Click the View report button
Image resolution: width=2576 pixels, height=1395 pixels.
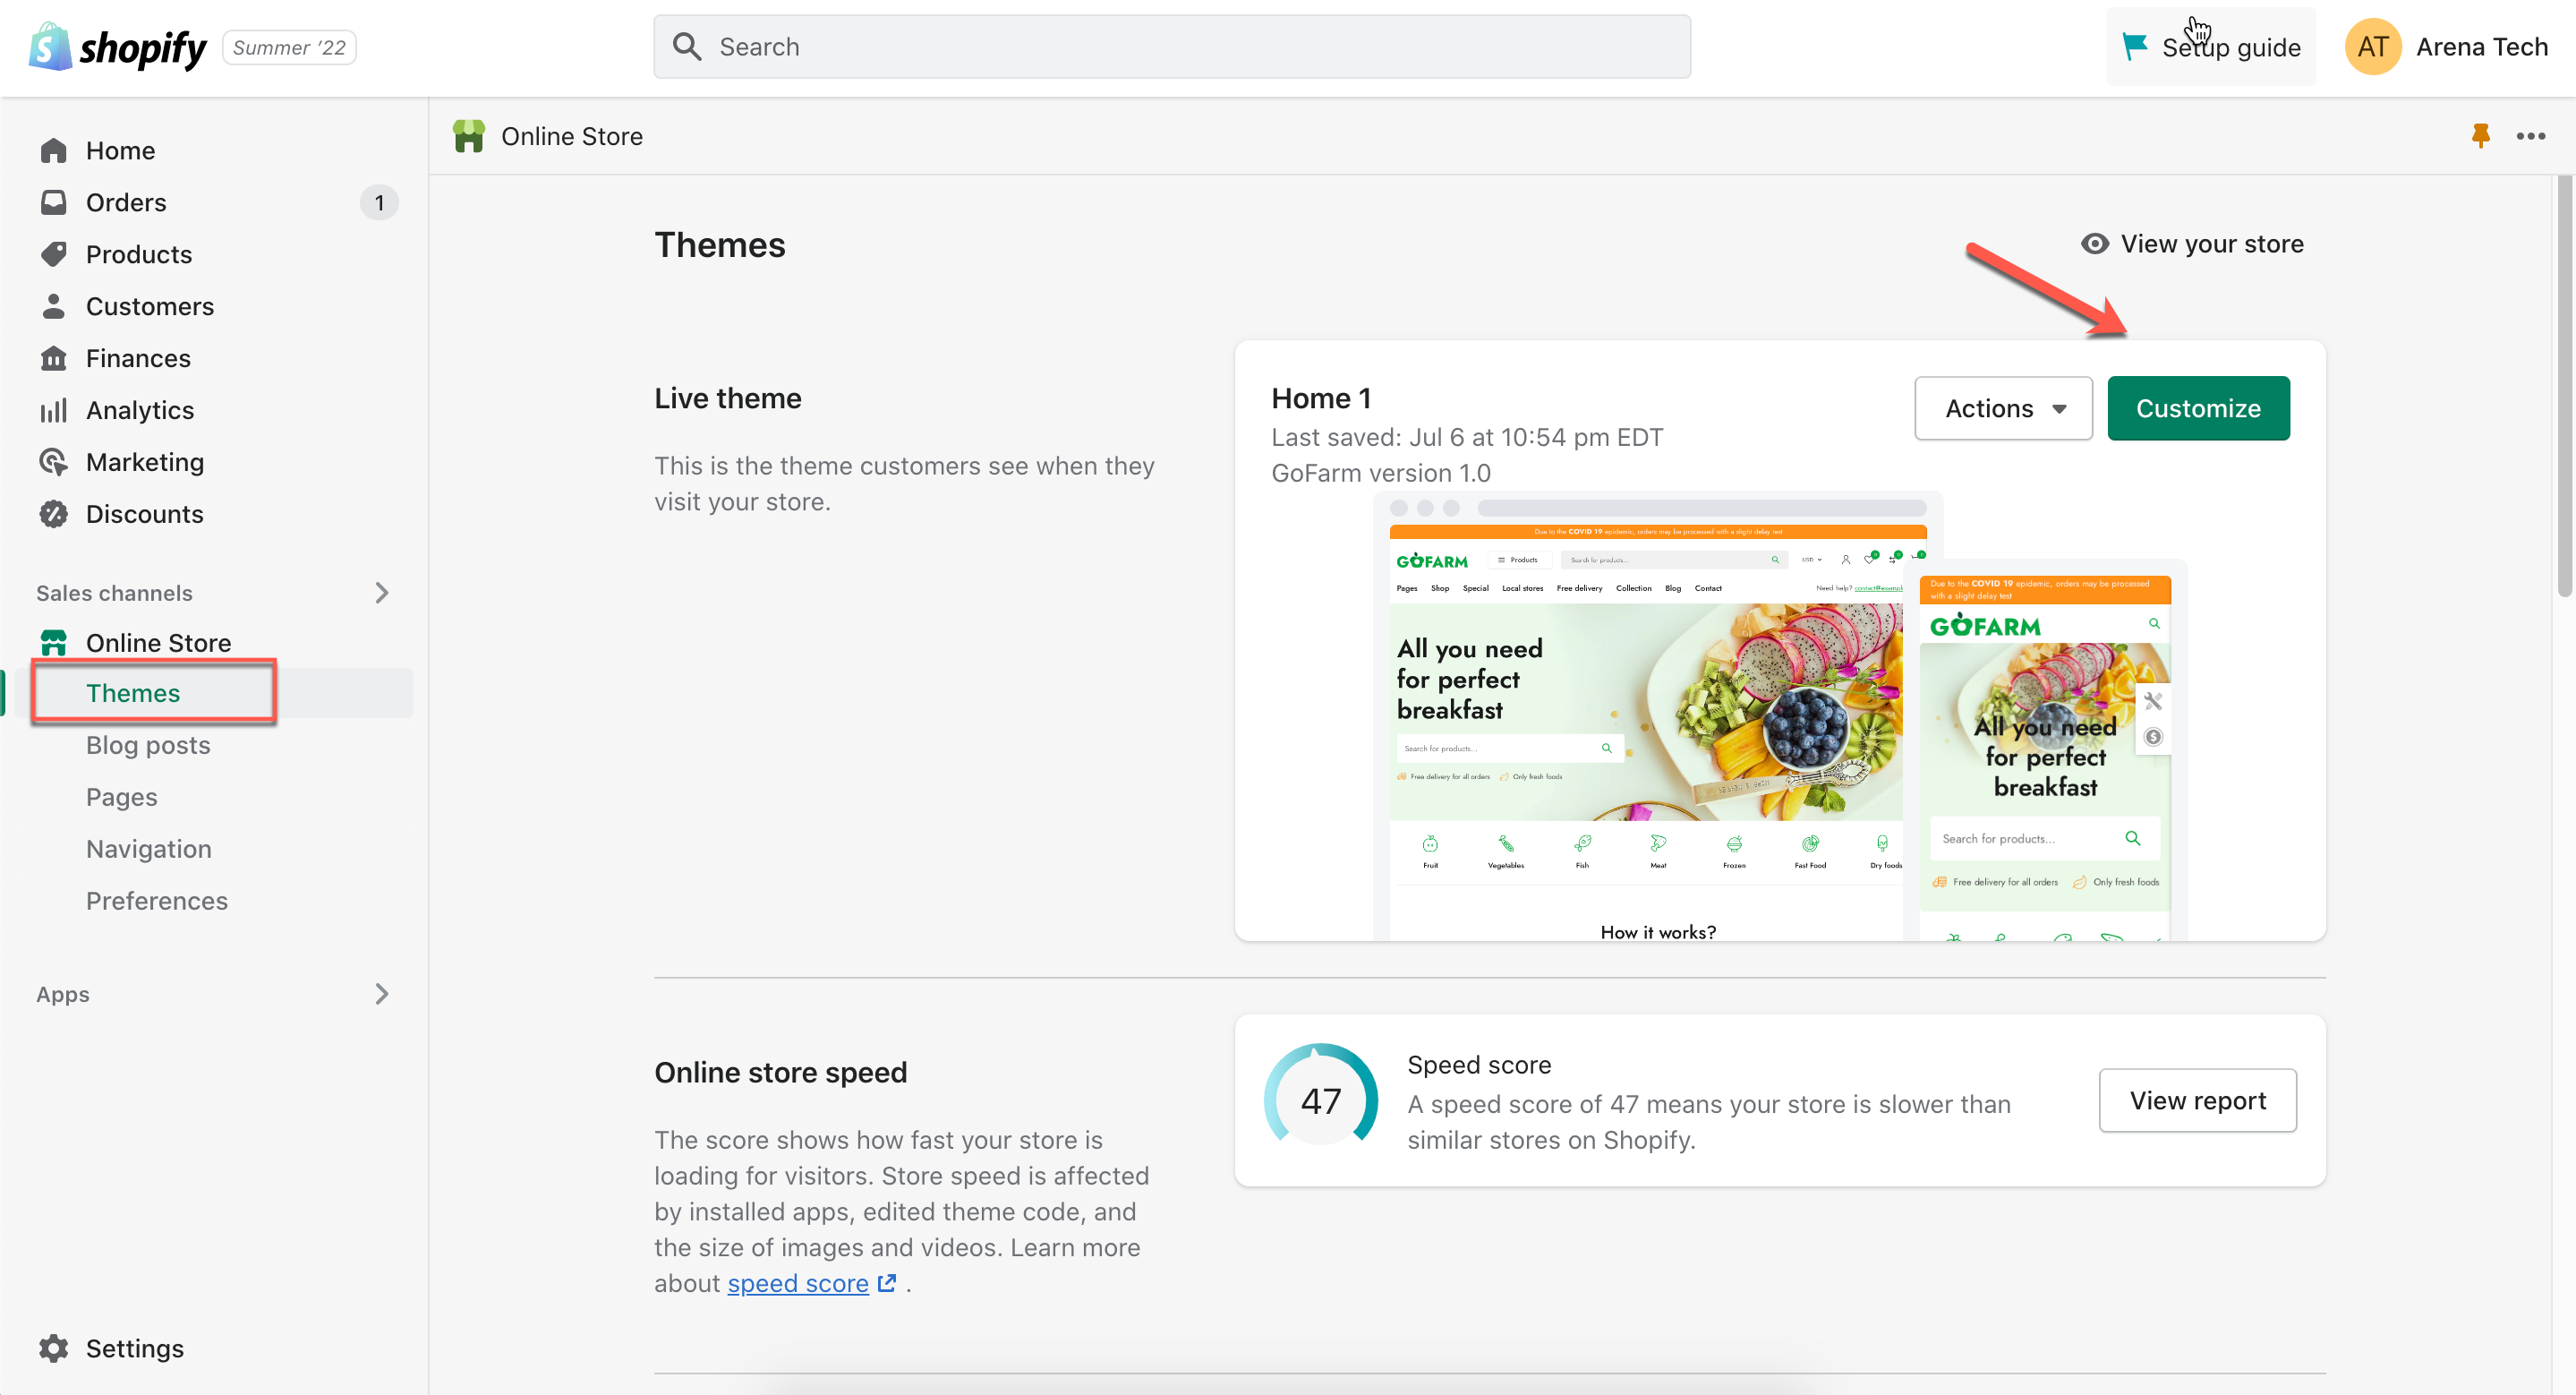point(2197,1100)
